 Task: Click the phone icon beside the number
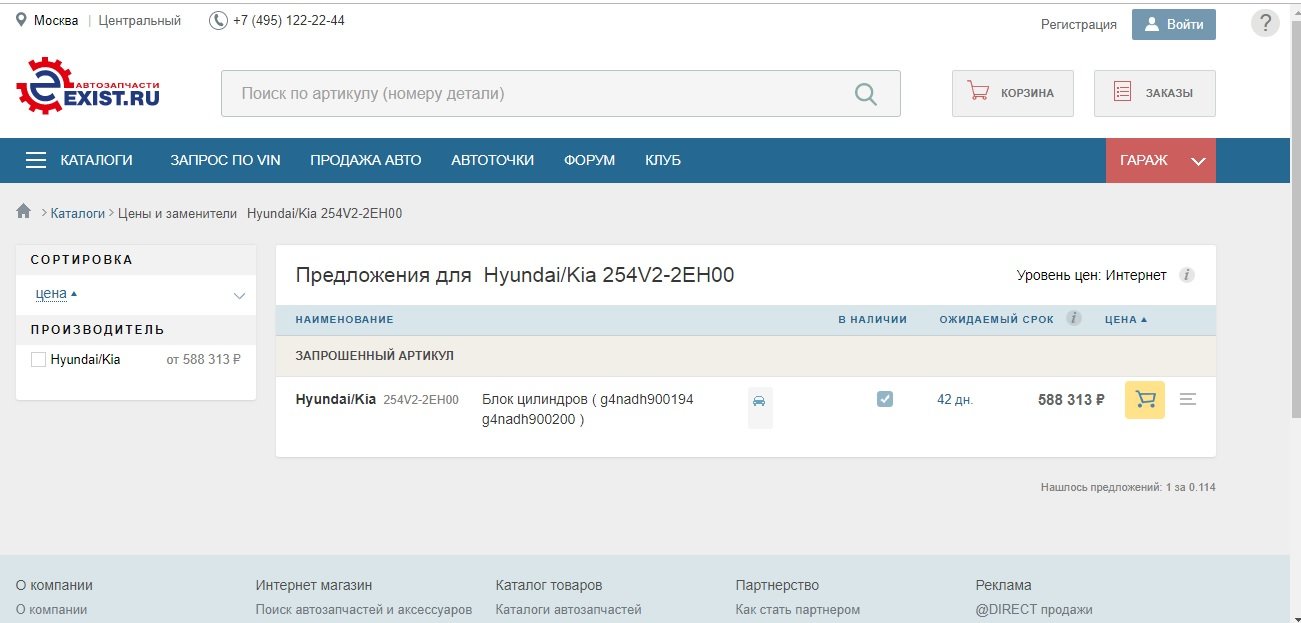tap(218, 20)
